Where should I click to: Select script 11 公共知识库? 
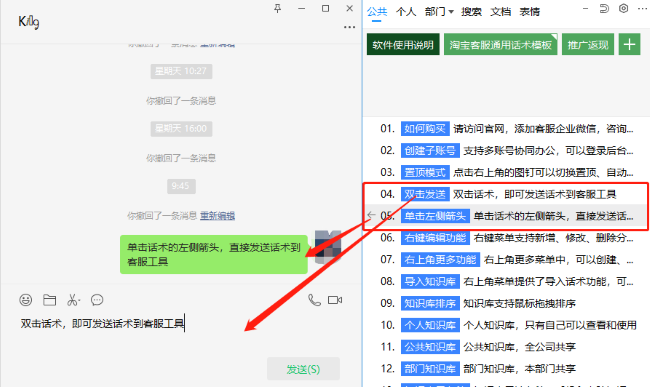click(506, 347)
